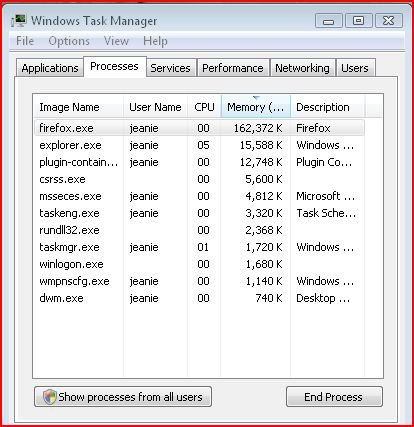Click the 1,680 K memory value
414x427 pixels.
click(x=264, y=264)
